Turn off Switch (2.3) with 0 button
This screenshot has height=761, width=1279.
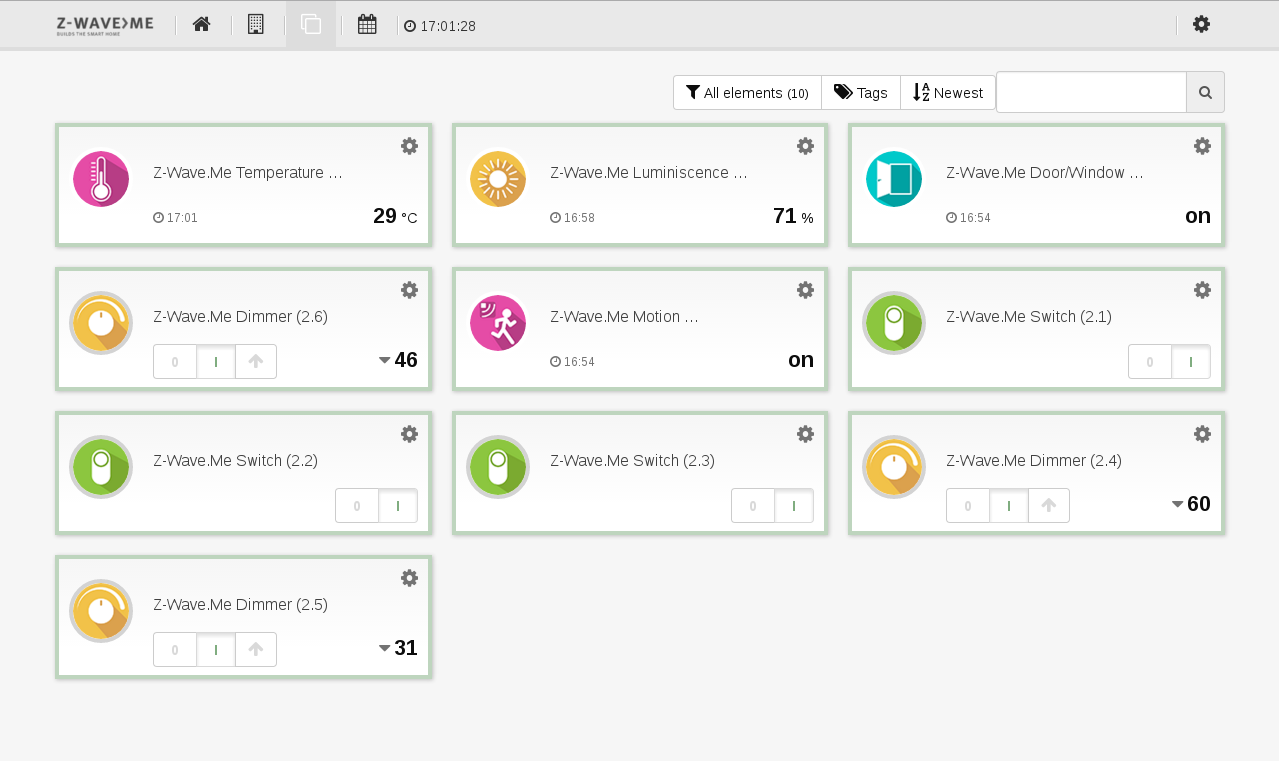click(x=753, y=506)
